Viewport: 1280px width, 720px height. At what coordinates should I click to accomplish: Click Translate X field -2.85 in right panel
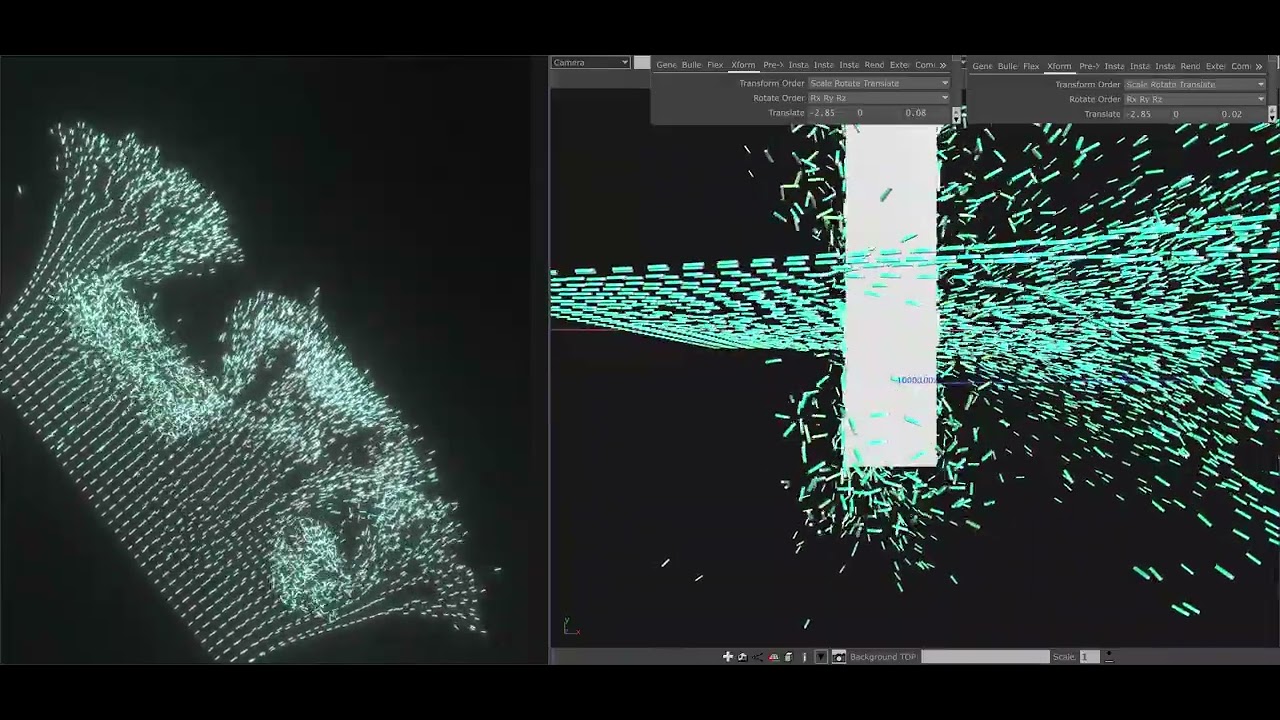pyautogui.click(x=1147, y=114)
